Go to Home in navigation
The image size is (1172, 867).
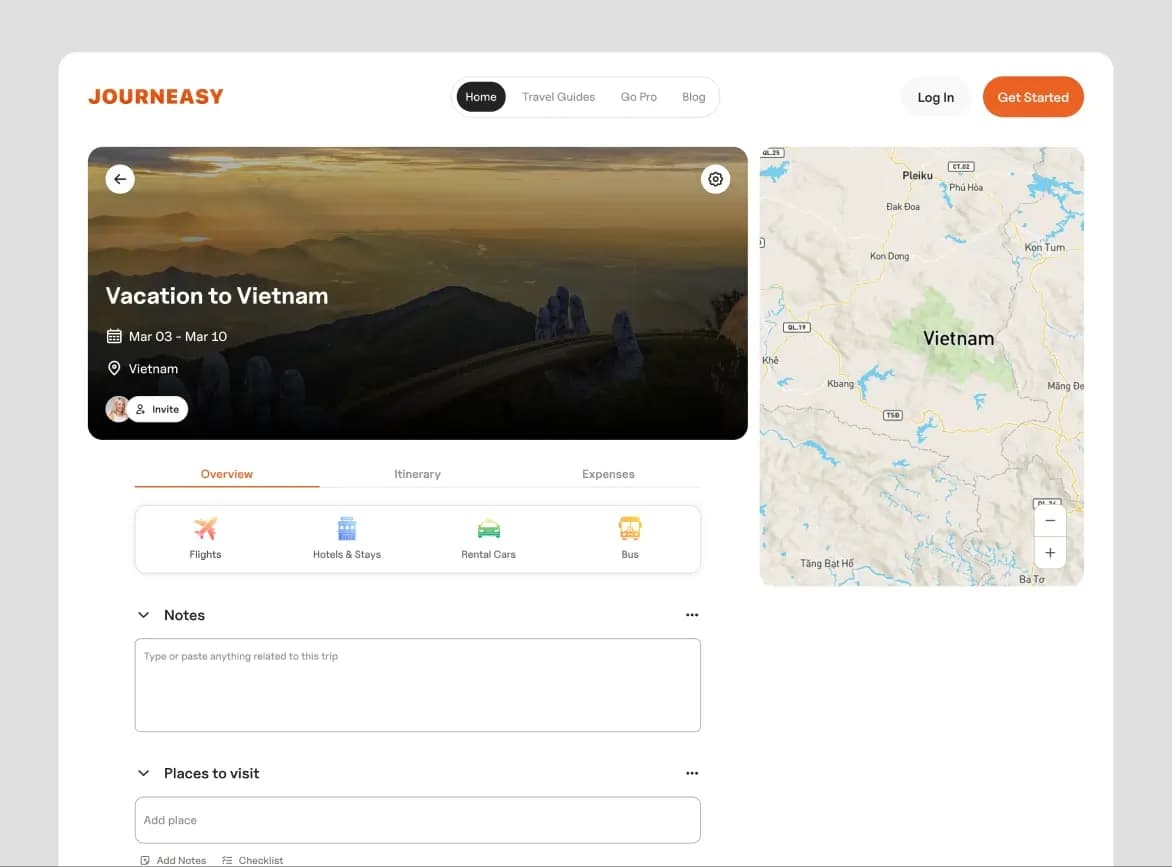[x=481, y=97]
